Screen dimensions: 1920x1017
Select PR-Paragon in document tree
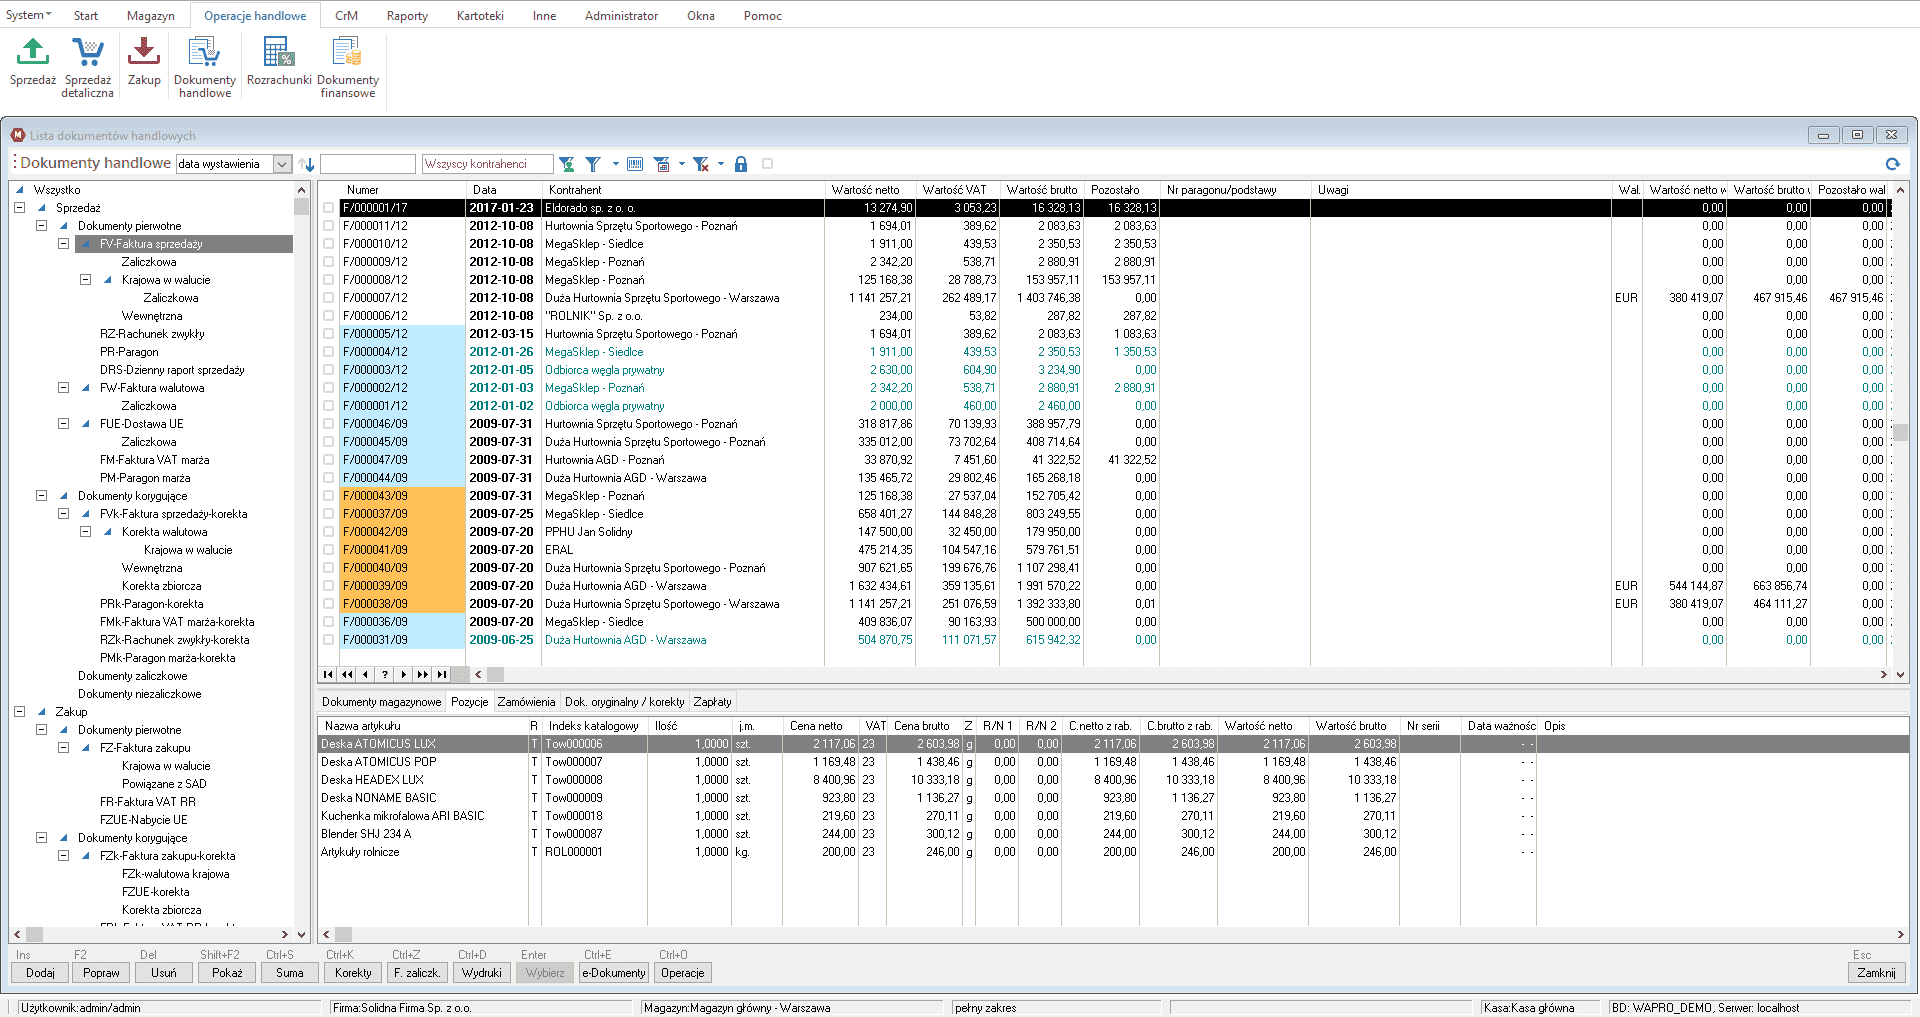[x=129, y=352]
